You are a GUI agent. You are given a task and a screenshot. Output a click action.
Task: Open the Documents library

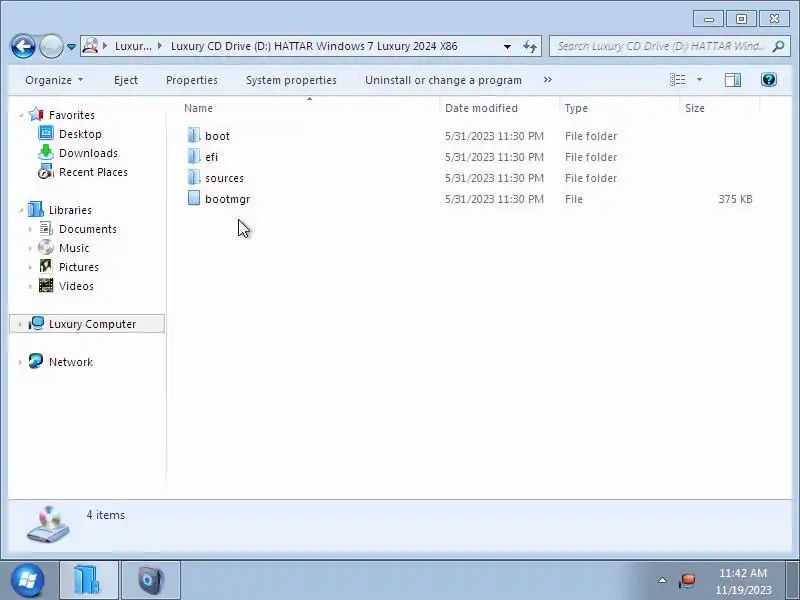click(88, 229)
